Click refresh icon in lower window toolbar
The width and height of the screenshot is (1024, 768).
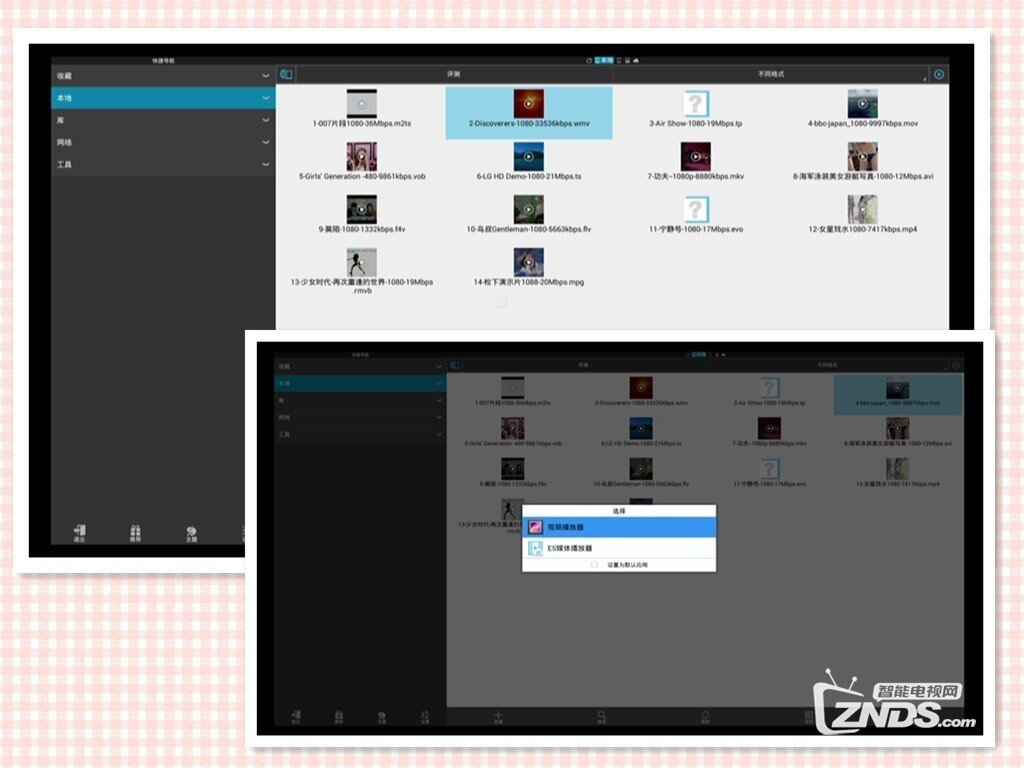click(x=705, y=717)
